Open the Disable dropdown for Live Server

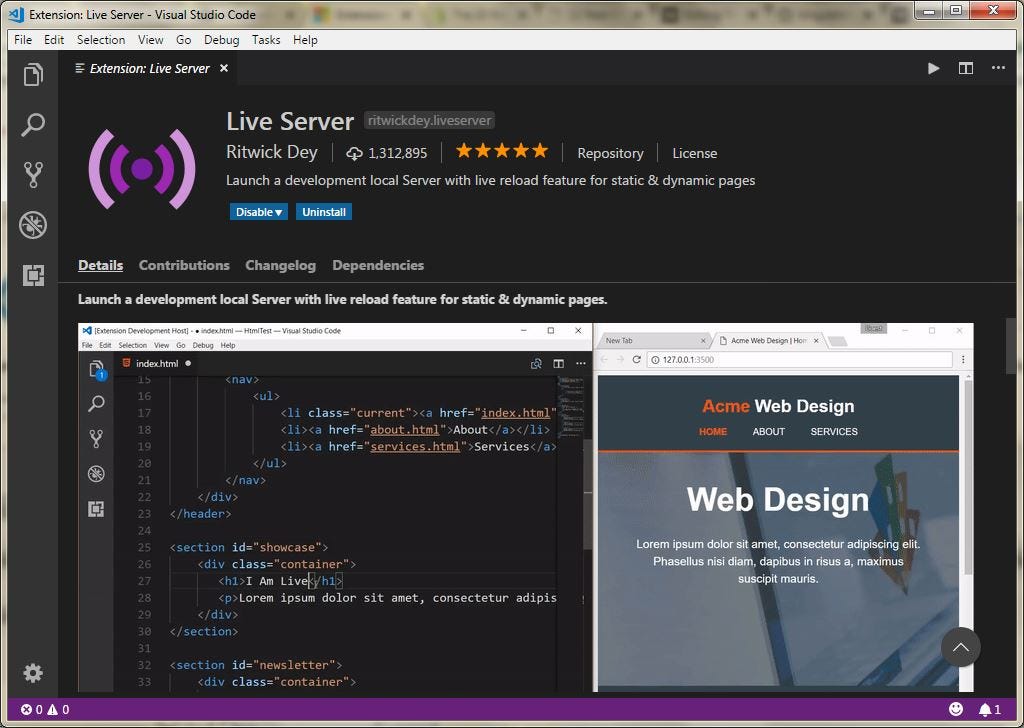[x=258, y=211]
